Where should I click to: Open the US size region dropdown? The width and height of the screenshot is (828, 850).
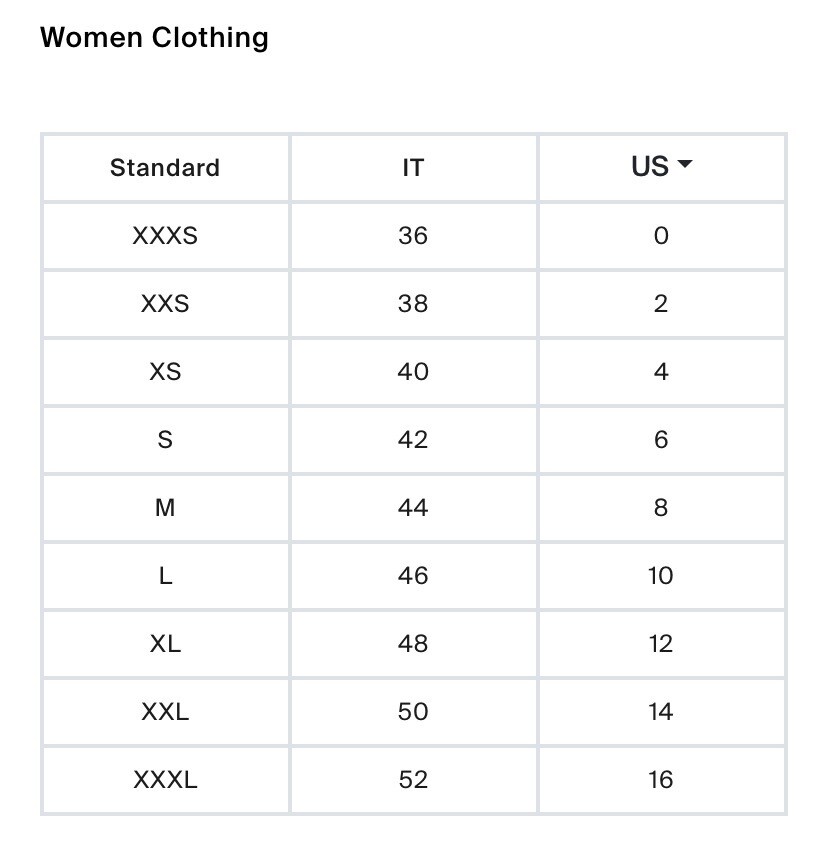(662, 166)
